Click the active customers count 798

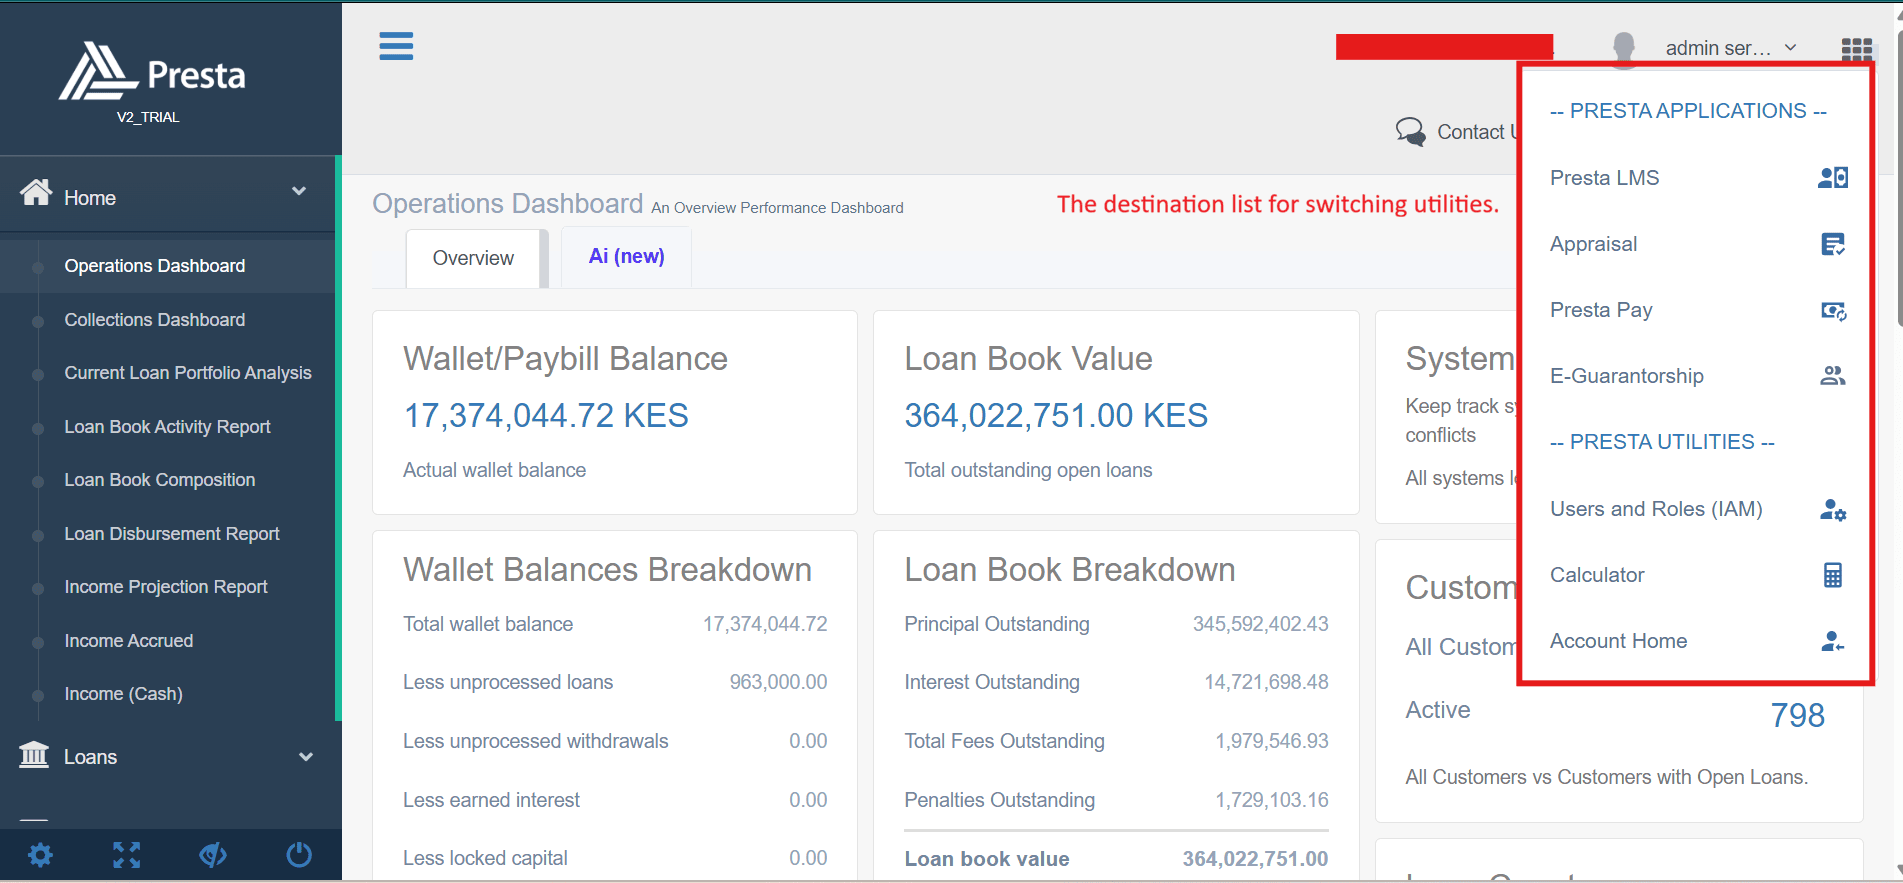(1797, 715)
